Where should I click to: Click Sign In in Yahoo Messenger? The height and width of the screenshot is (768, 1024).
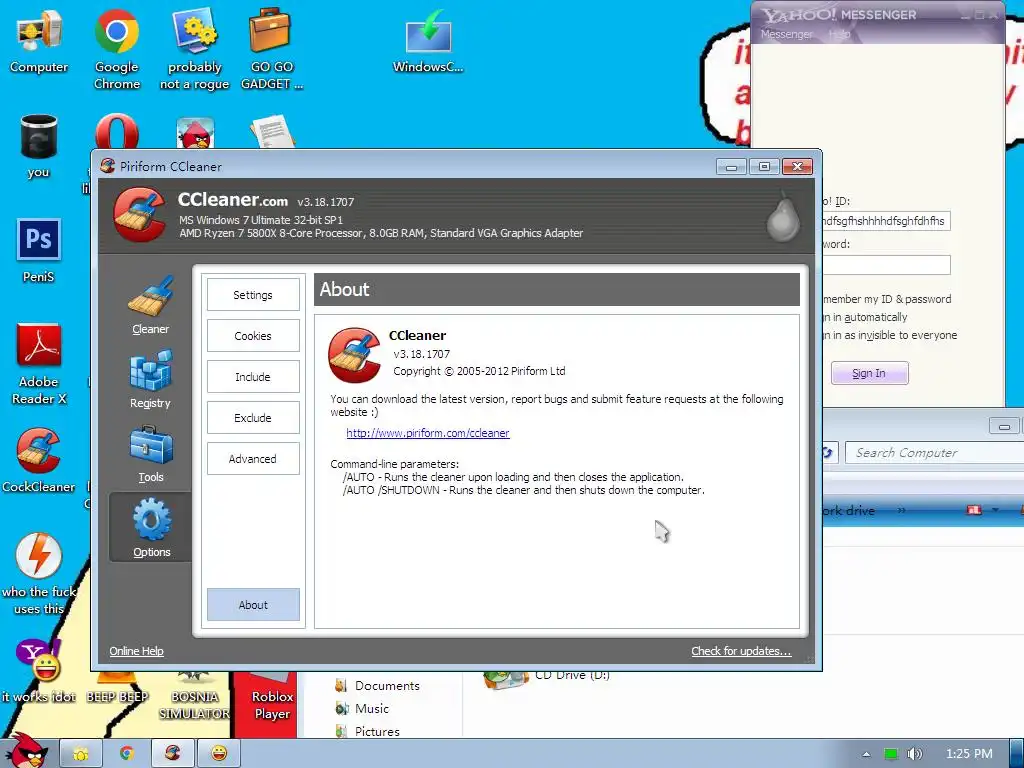point(869,373)
